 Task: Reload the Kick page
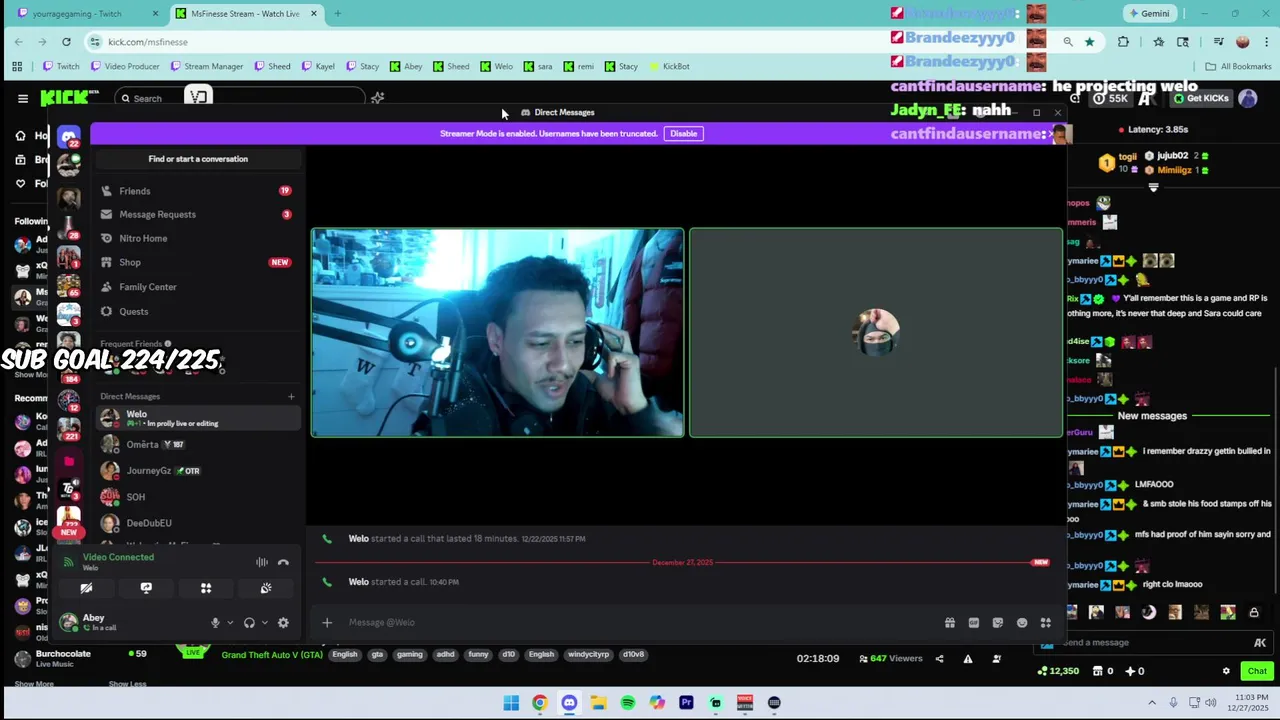click(66, 42)
